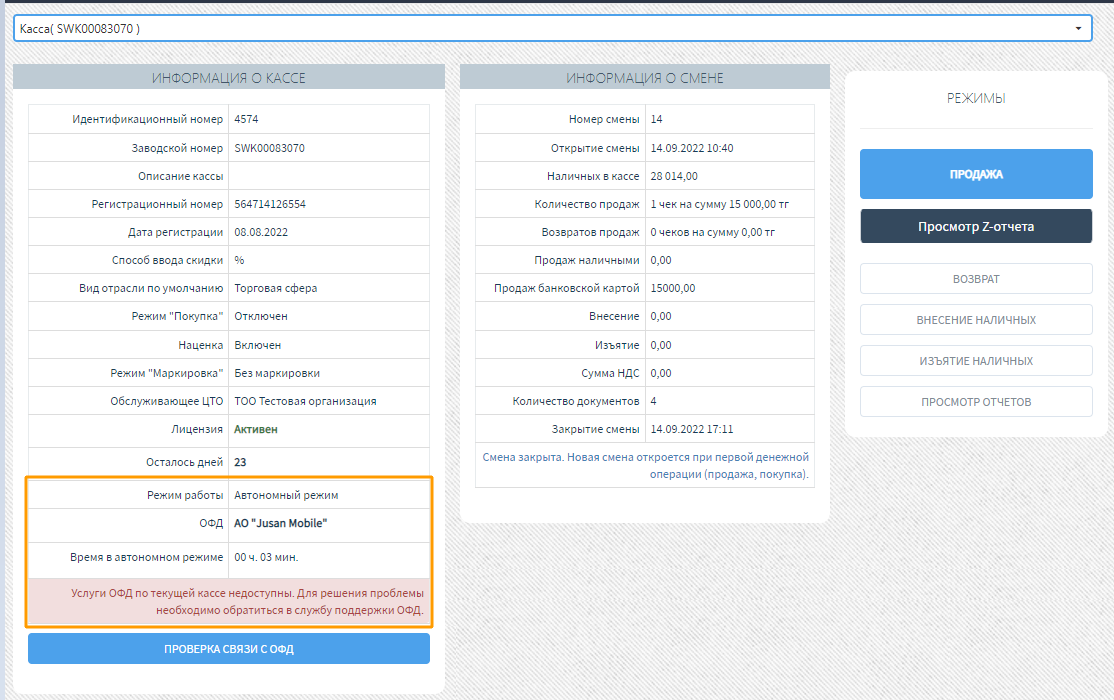
Task: Click the ИНФОРМАЦИЯ О КАССЕ header
Action: tap(229, 78)
